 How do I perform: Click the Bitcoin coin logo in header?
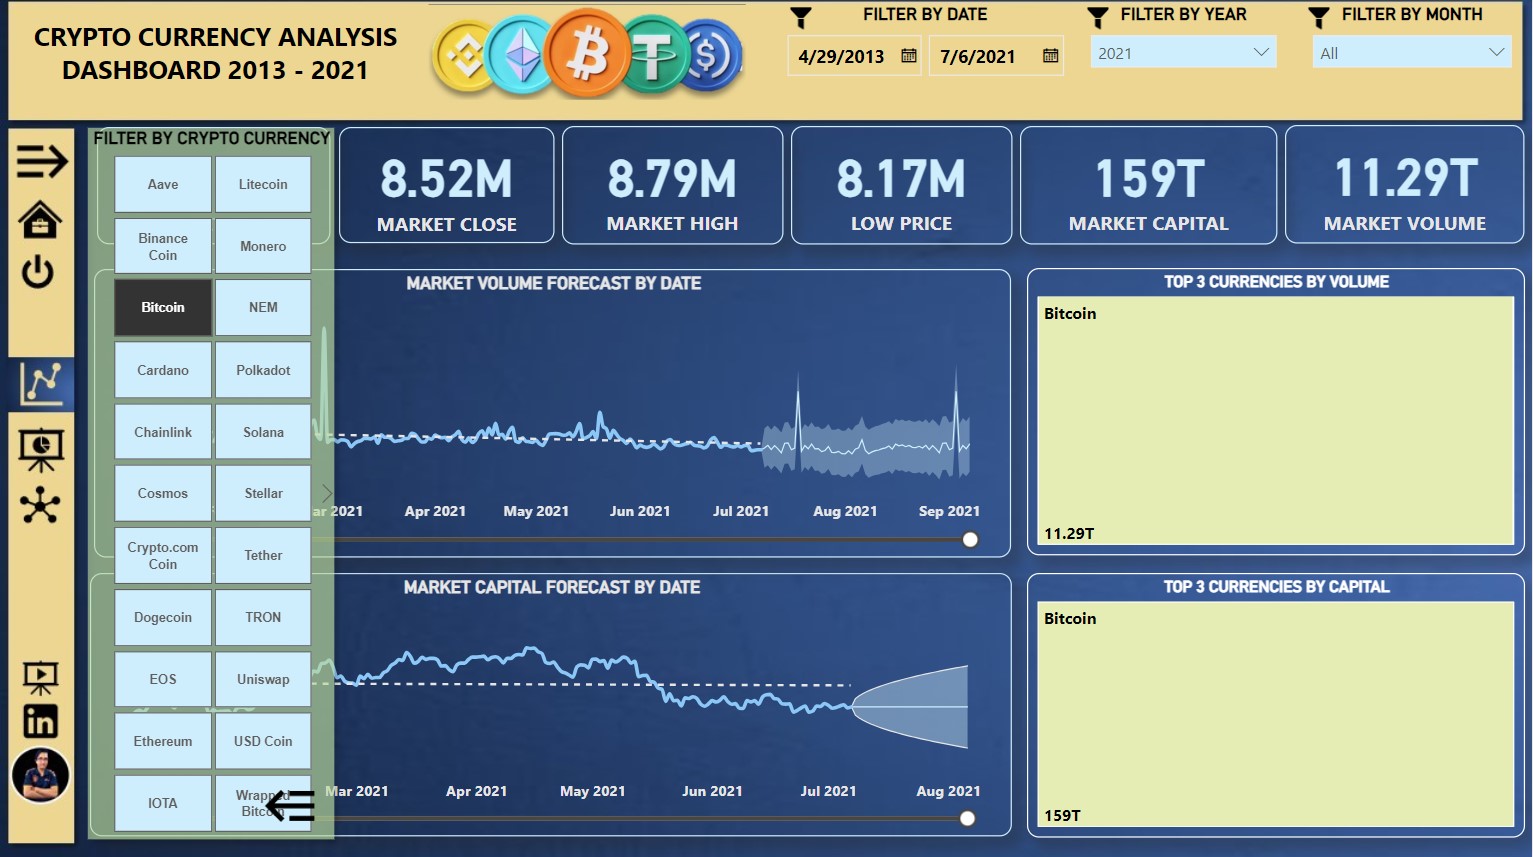pos(587,54)
